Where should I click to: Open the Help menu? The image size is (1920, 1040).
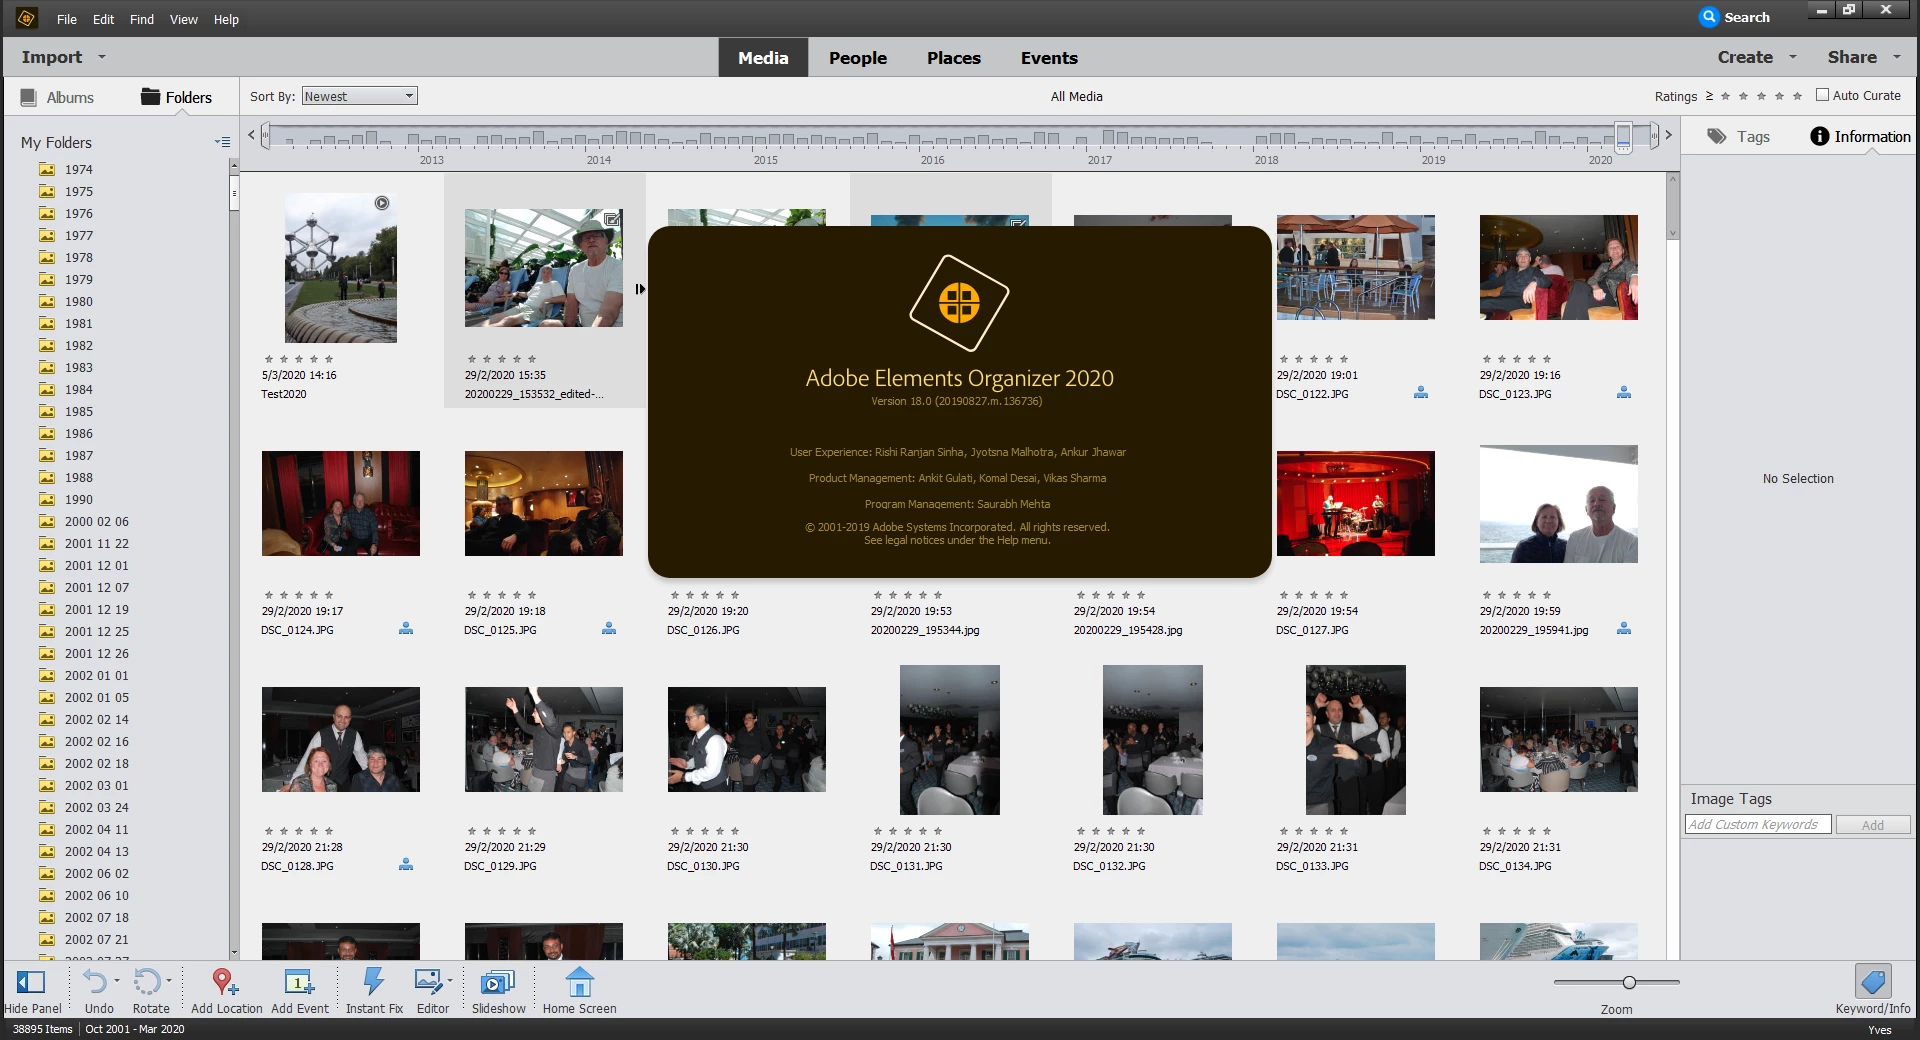coord(226,19)
